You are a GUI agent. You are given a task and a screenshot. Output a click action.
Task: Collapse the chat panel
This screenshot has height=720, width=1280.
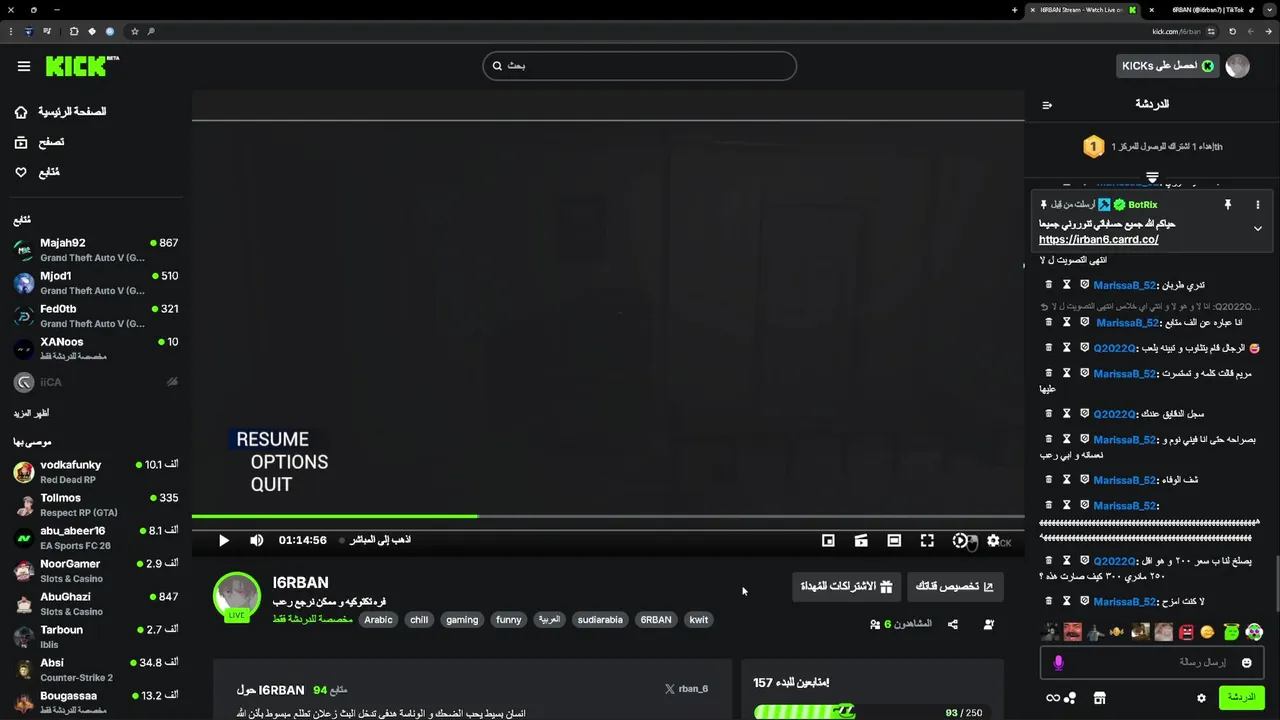[x=1047, y=105]
